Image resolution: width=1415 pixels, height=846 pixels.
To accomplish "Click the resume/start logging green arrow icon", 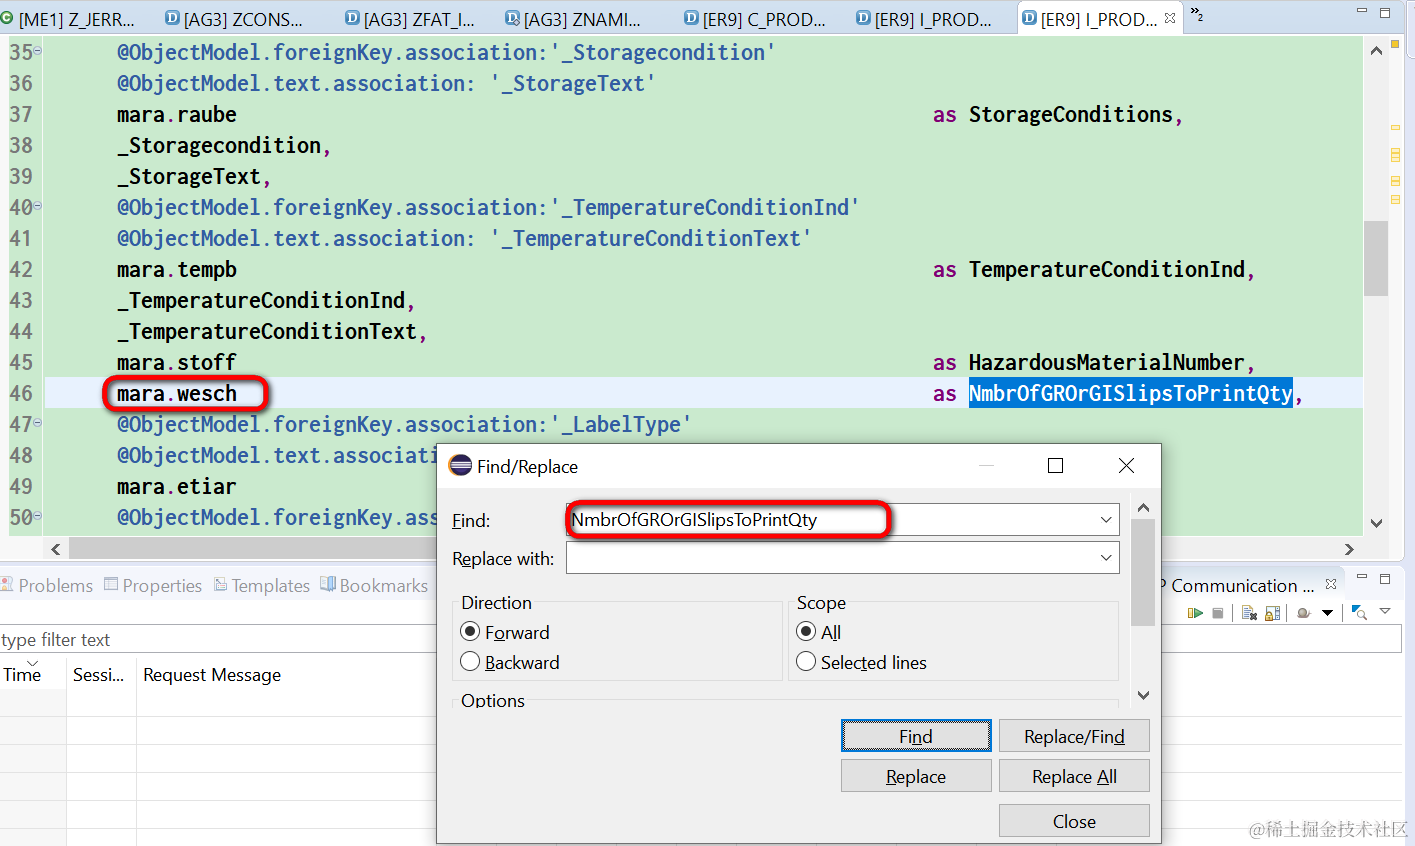I will coord(1195,613).
